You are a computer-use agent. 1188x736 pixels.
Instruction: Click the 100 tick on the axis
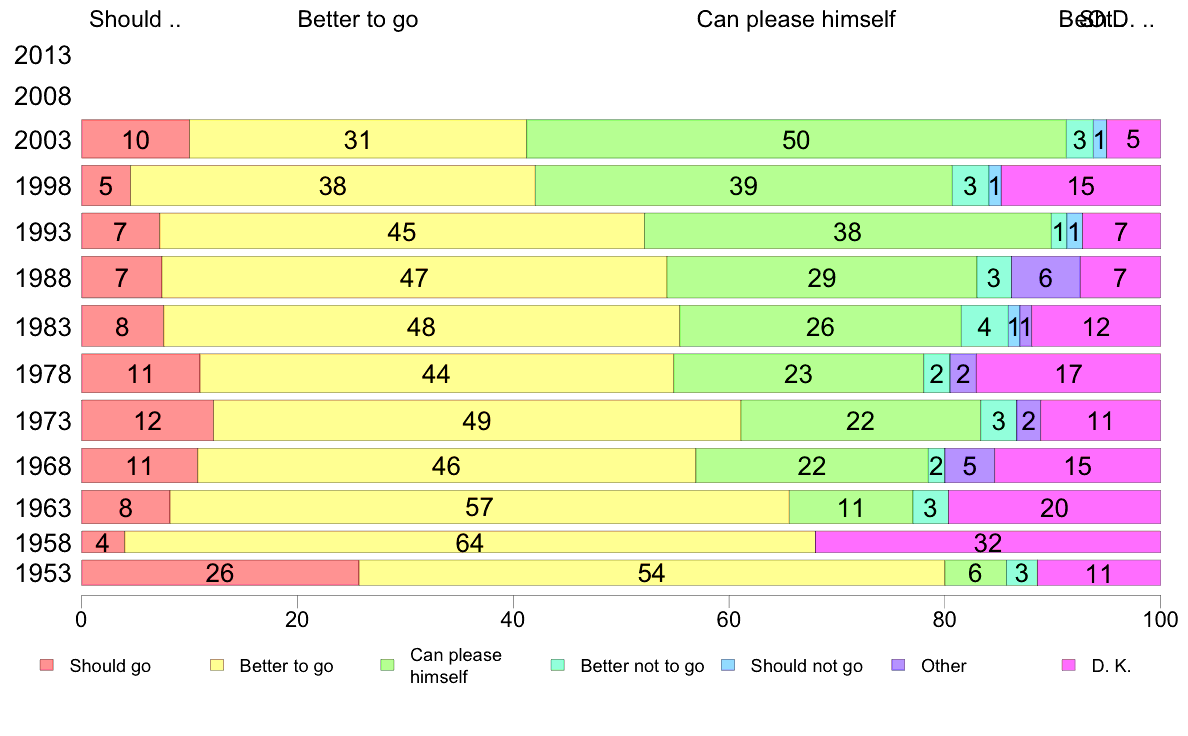coord(1160,619)
